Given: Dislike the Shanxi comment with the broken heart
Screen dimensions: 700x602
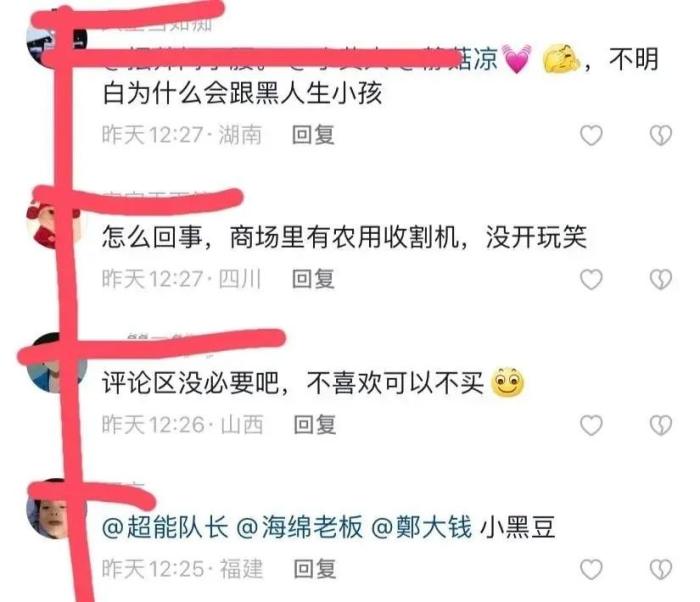Looking at the screenshot, I should [661, 425].
